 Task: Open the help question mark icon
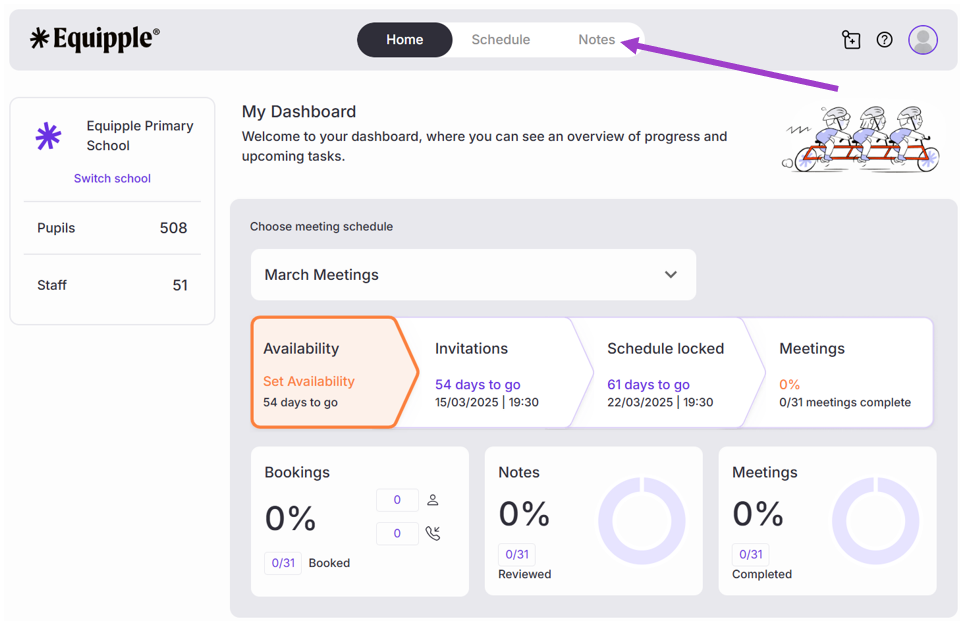pos(884,40)
